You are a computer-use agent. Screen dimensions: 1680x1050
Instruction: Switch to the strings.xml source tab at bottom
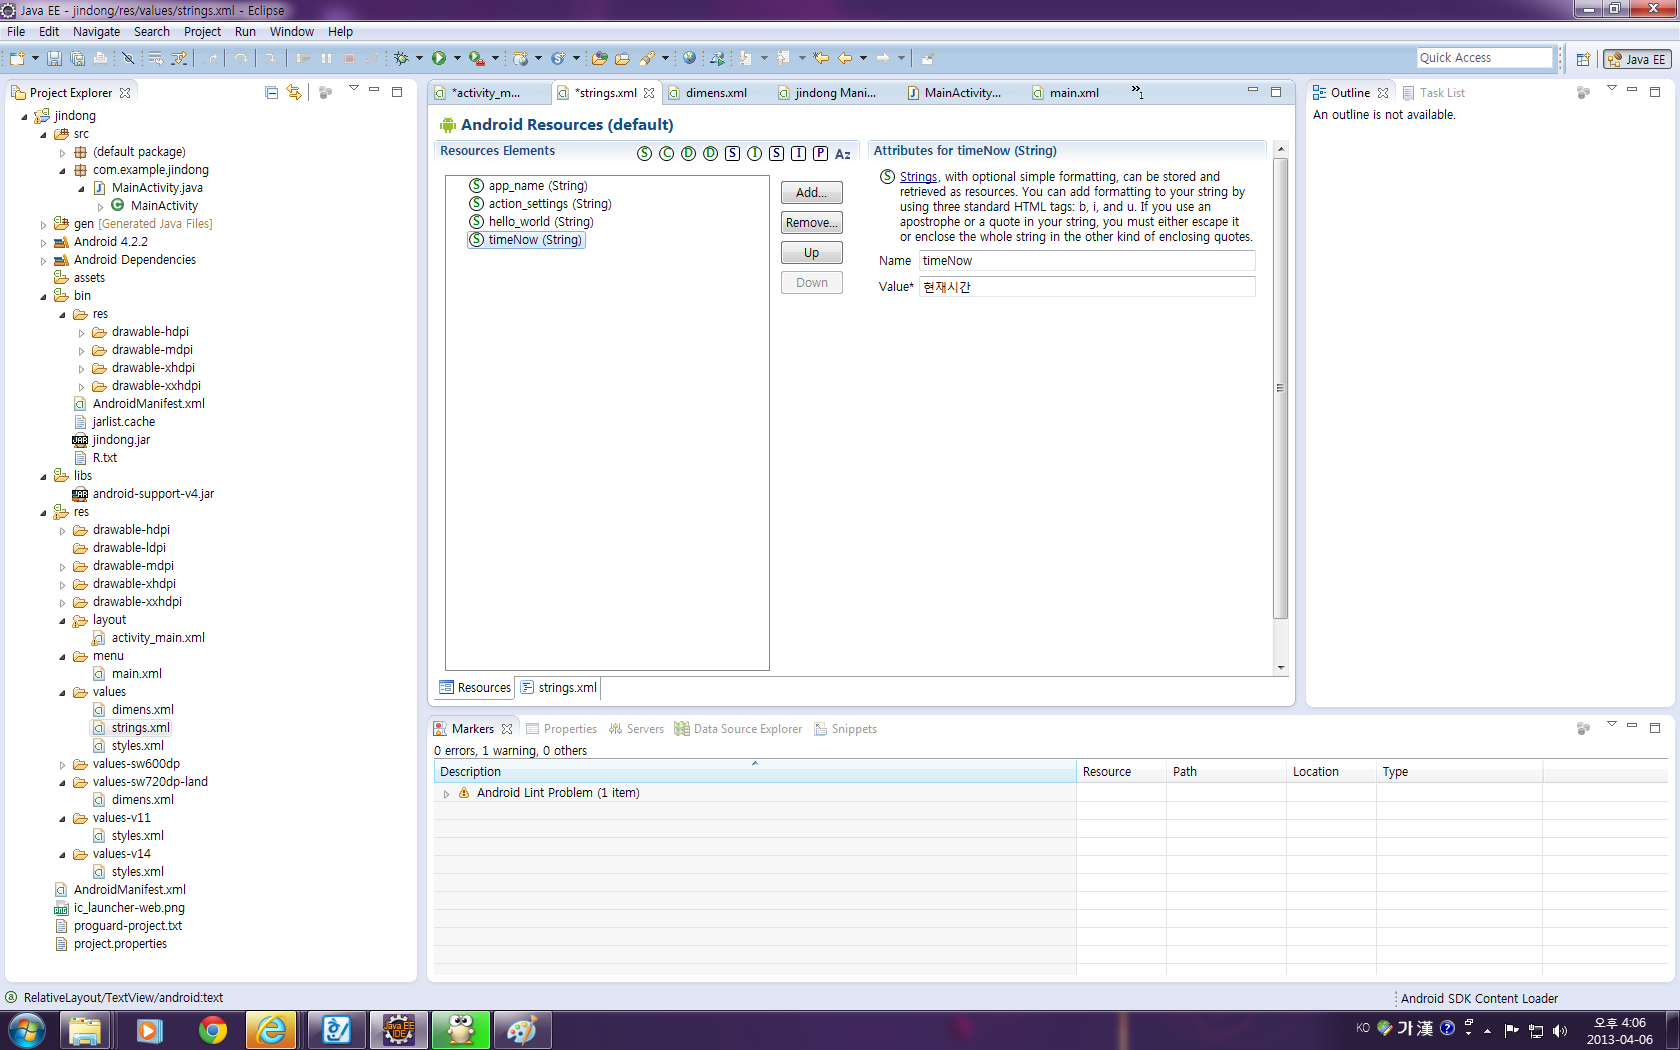point(559,688)
